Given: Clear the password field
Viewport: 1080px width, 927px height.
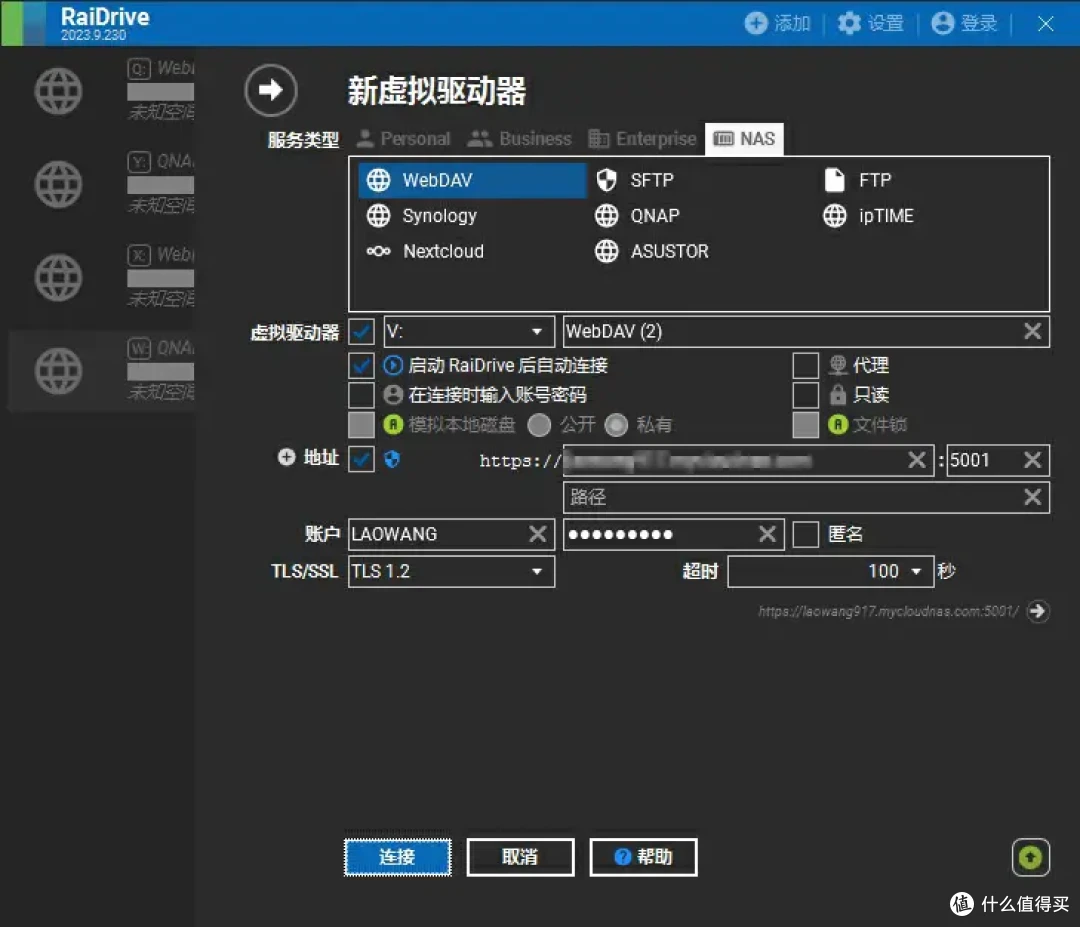Looking at the screenshot, I should pos(767,534).
